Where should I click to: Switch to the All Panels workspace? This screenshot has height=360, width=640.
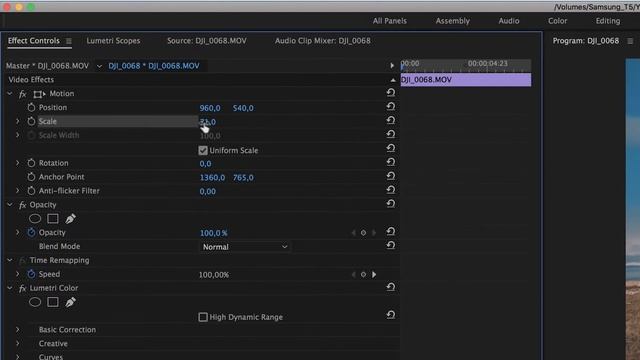389,21
